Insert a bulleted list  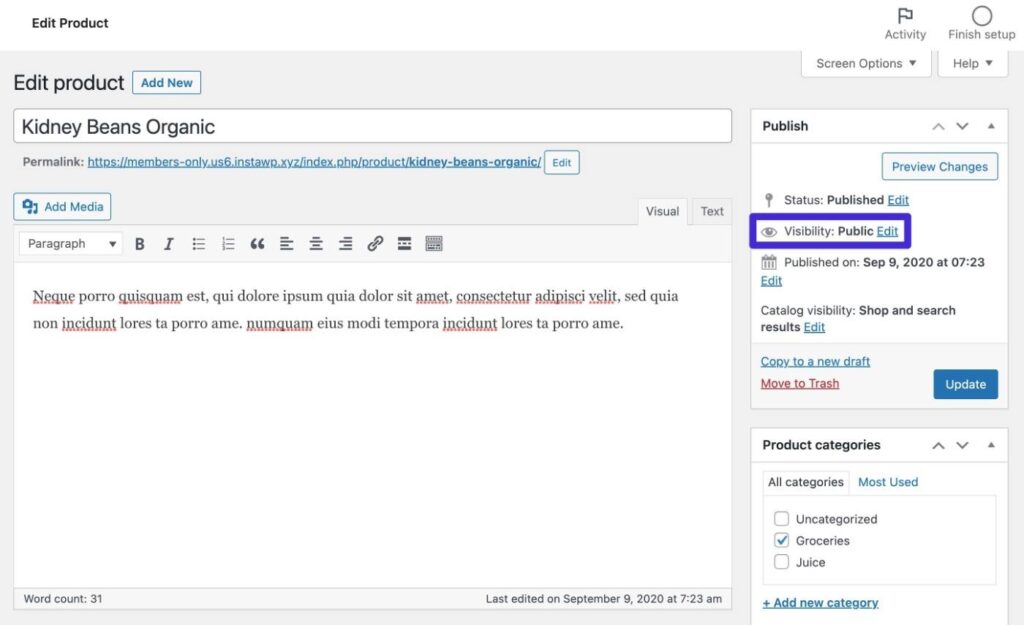pos(198,243)
